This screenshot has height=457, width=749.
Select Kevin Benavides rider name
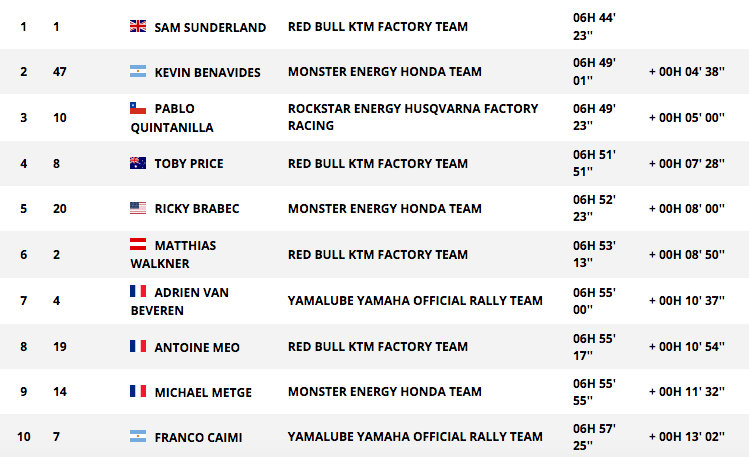[207, 73]
